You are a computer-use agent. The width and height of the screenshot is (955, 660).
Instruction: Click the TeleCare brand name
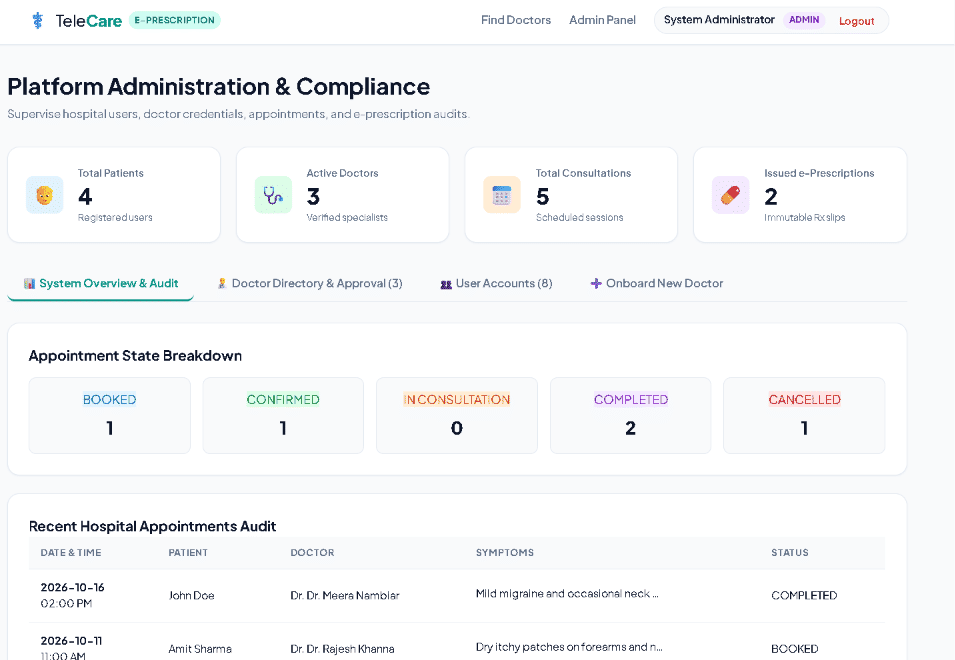tap(88, 21)
